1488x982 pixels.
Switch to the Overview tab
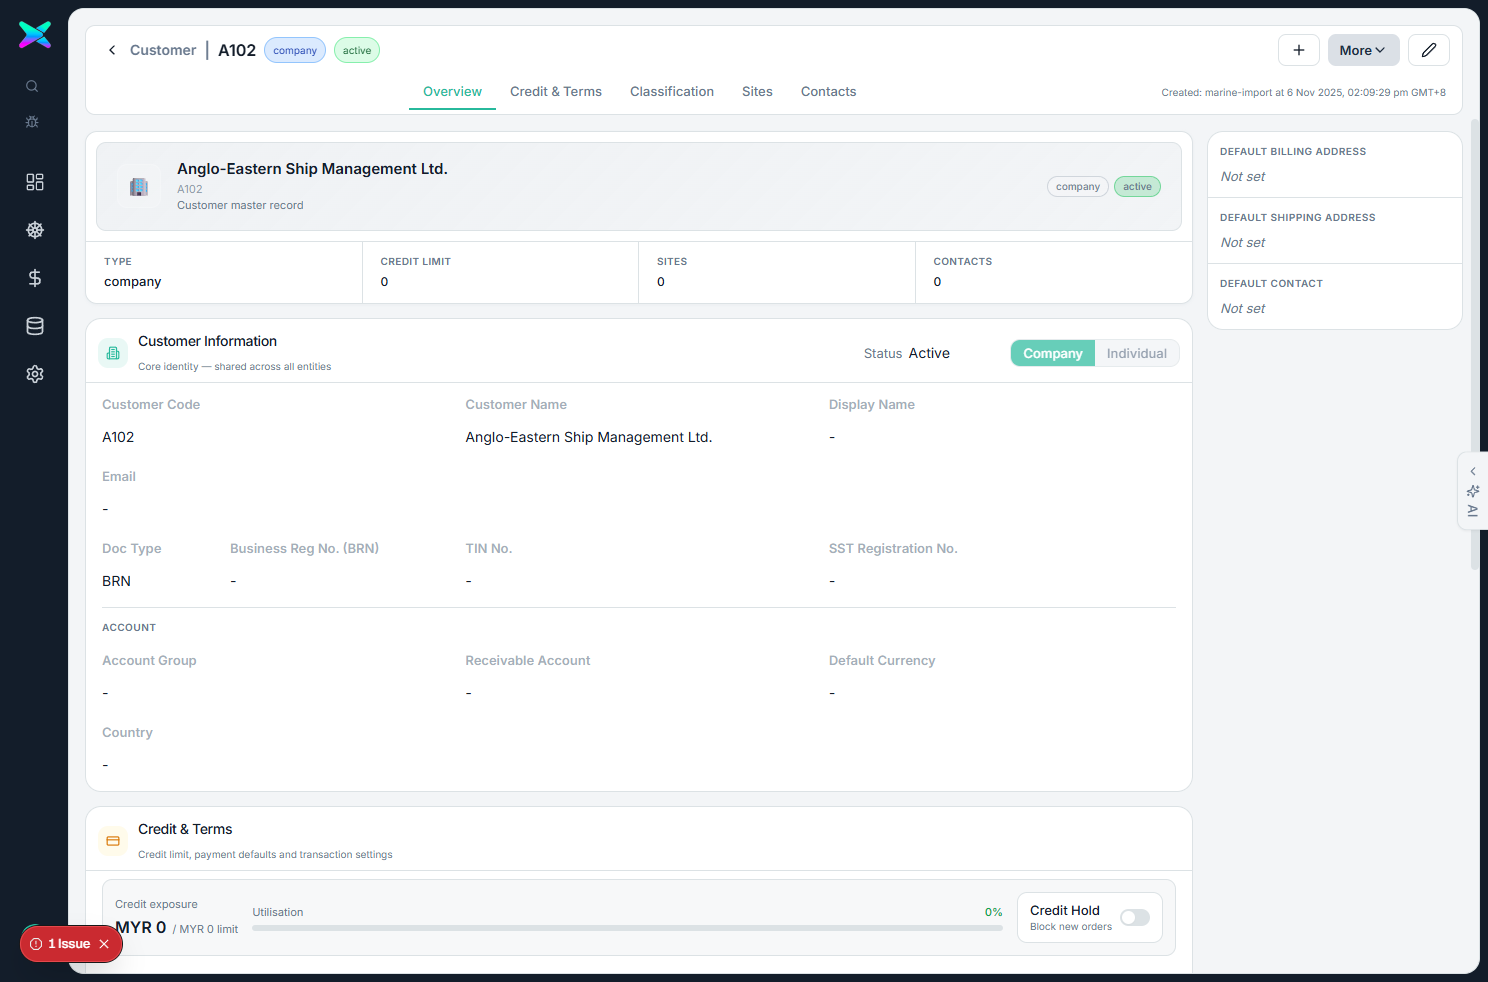coord(452,91)
